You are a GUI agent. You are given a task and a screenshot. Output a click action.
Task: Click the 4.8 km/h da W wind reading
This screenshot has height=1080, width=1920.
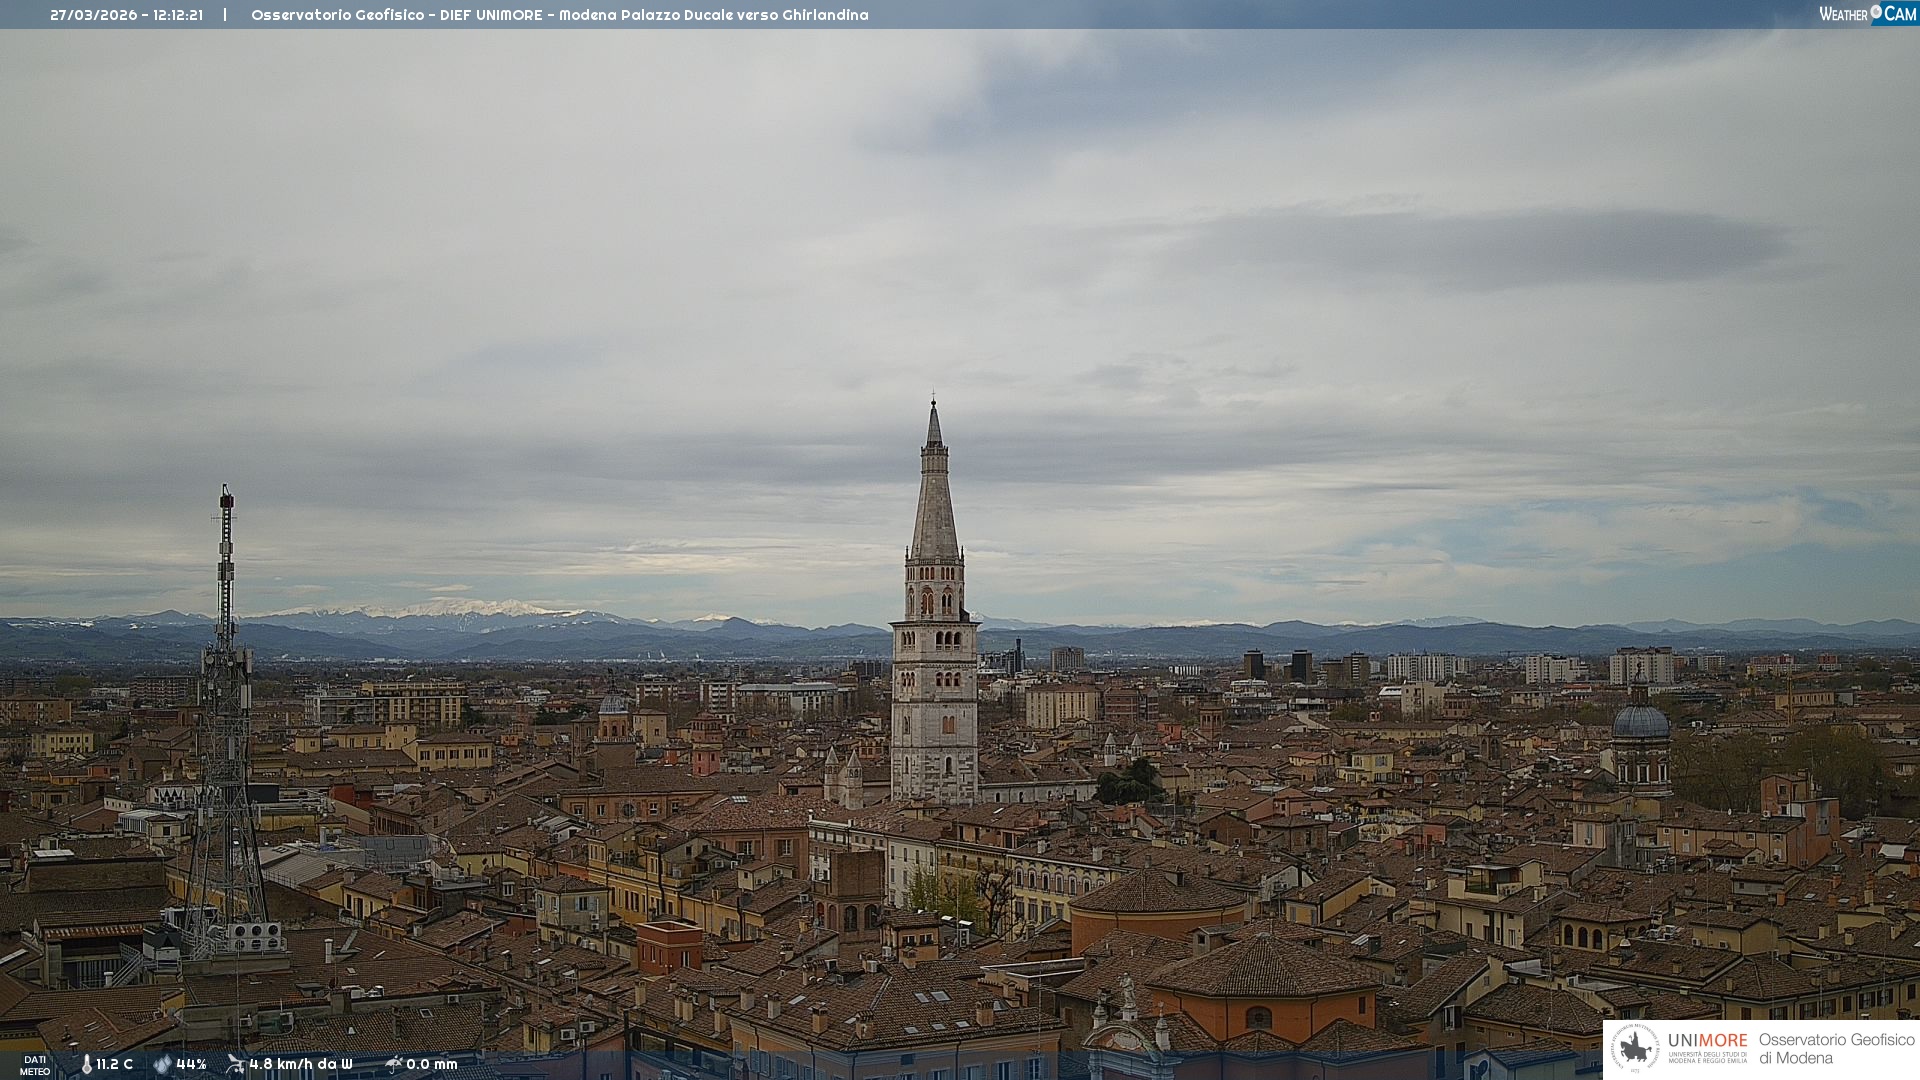pyautogui.click(x=300, y=1064)
